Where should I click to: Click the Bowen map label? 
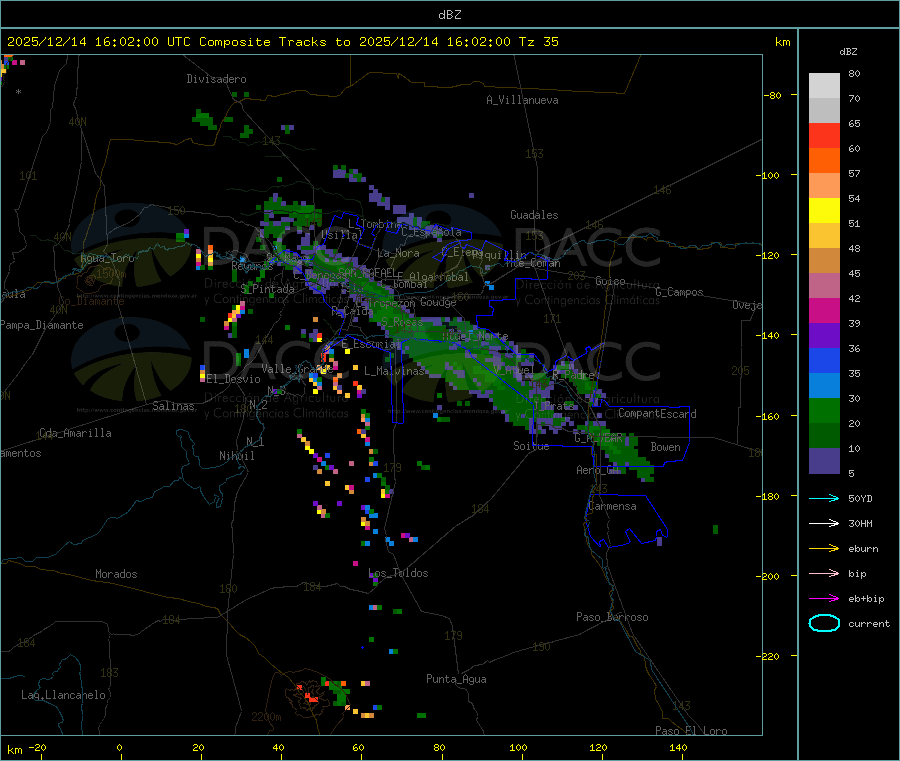[665, 447]
